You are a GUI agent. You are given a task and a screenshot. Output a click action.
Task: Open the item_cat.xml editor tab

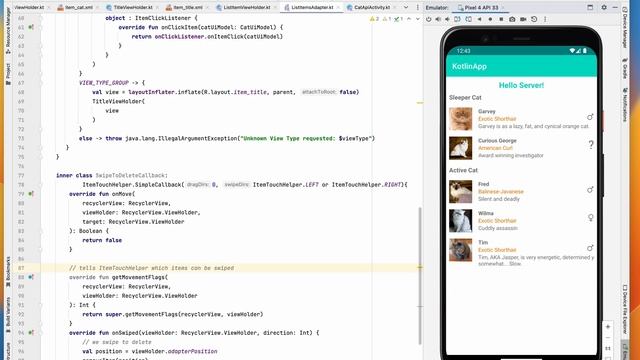pyautogui.click(x=76, y=8)
